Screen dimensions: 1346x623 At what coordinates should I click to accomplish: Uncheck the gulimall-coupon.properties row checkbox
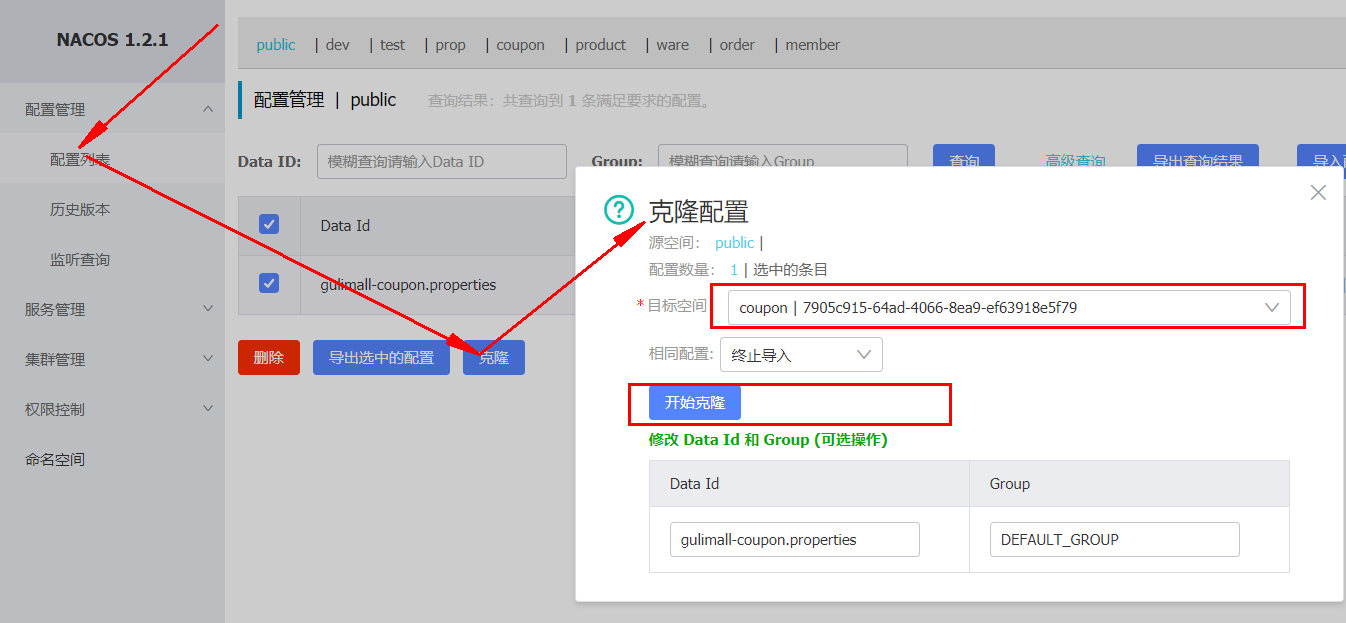coord(269,284)
